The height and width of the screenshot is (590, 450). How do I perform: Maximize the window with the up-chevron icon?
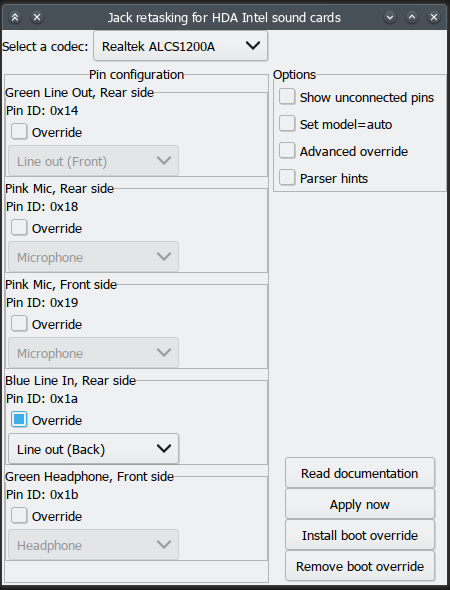coord(412,17)
